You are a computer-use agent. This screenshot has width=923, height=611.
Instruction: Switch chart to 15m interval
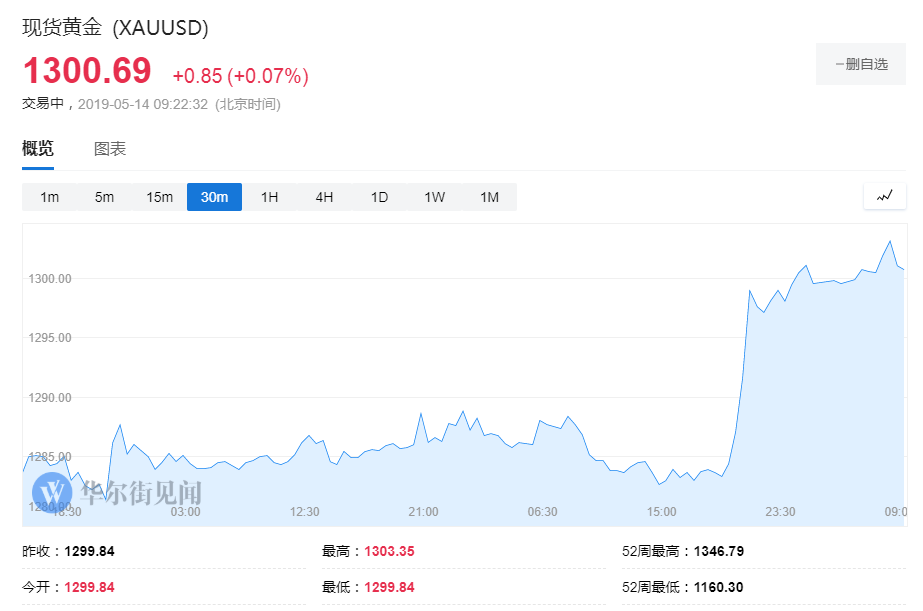(x=159, y=197)
